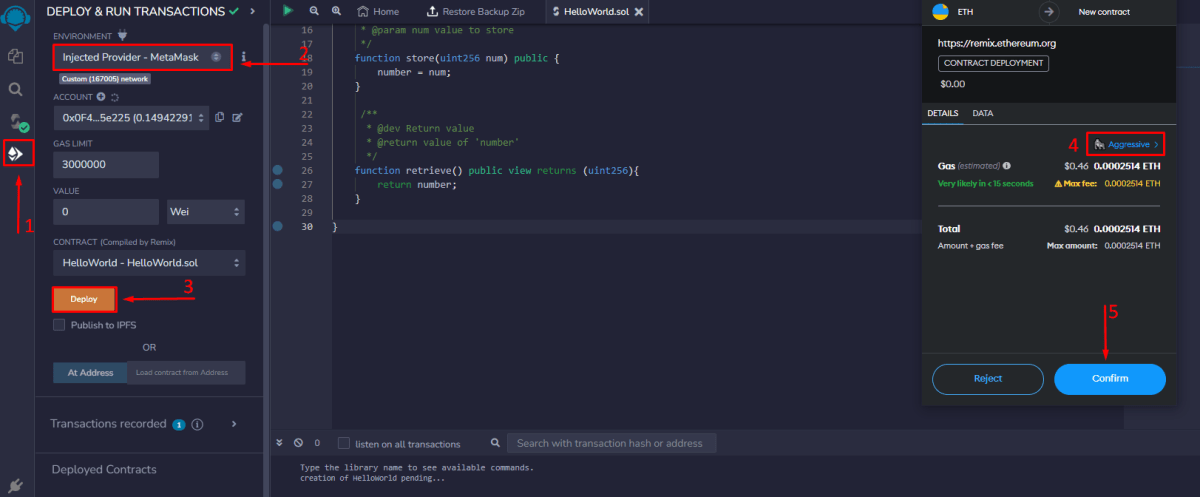Open the file search sidebar icon
Viewport: 1200px width, 497px height.
coord(15,89)
